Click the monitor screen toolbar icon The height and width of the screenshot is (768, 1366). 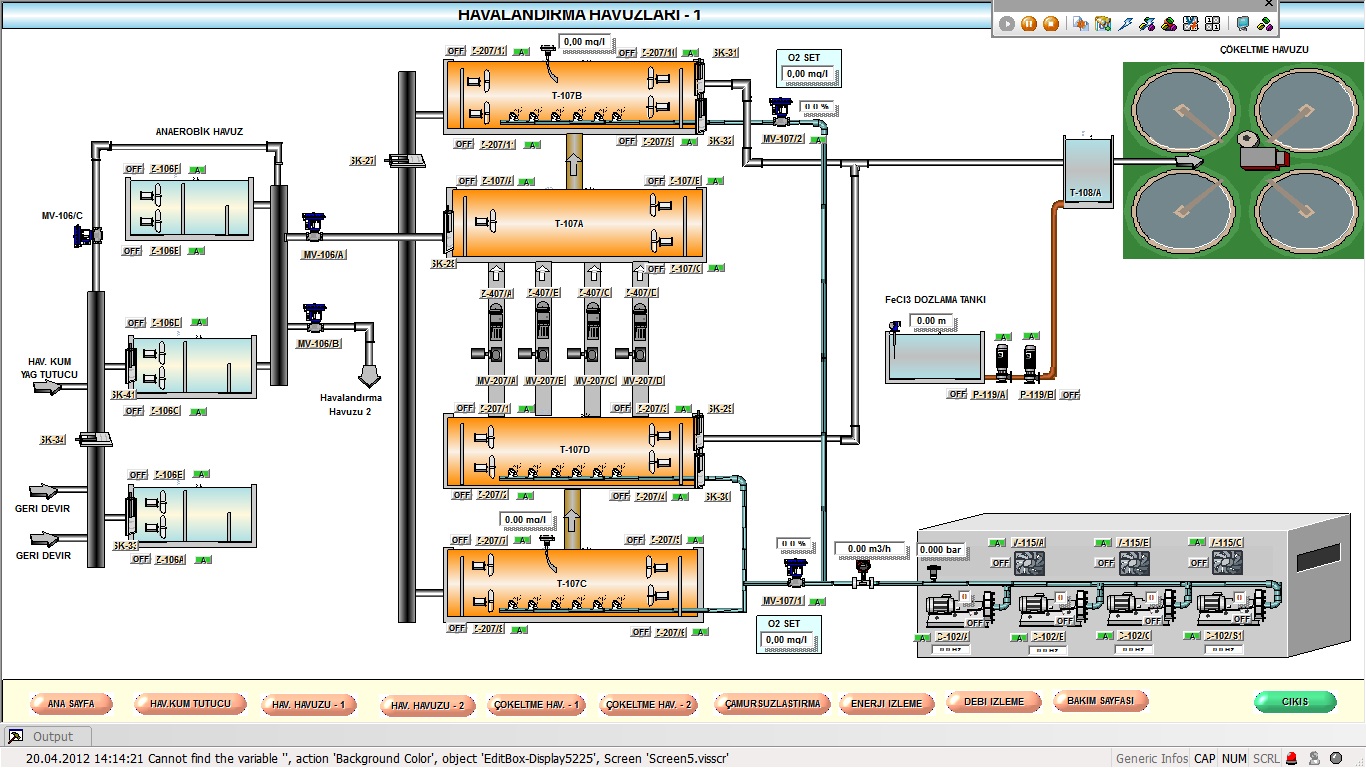click(x=1243, y=24)
